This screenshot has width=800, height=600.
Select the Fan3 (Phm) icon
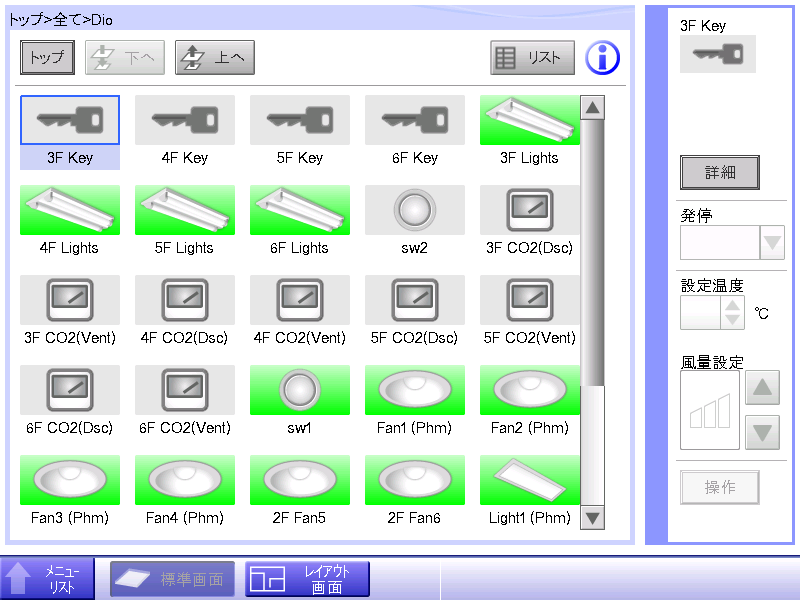point(70,480)
